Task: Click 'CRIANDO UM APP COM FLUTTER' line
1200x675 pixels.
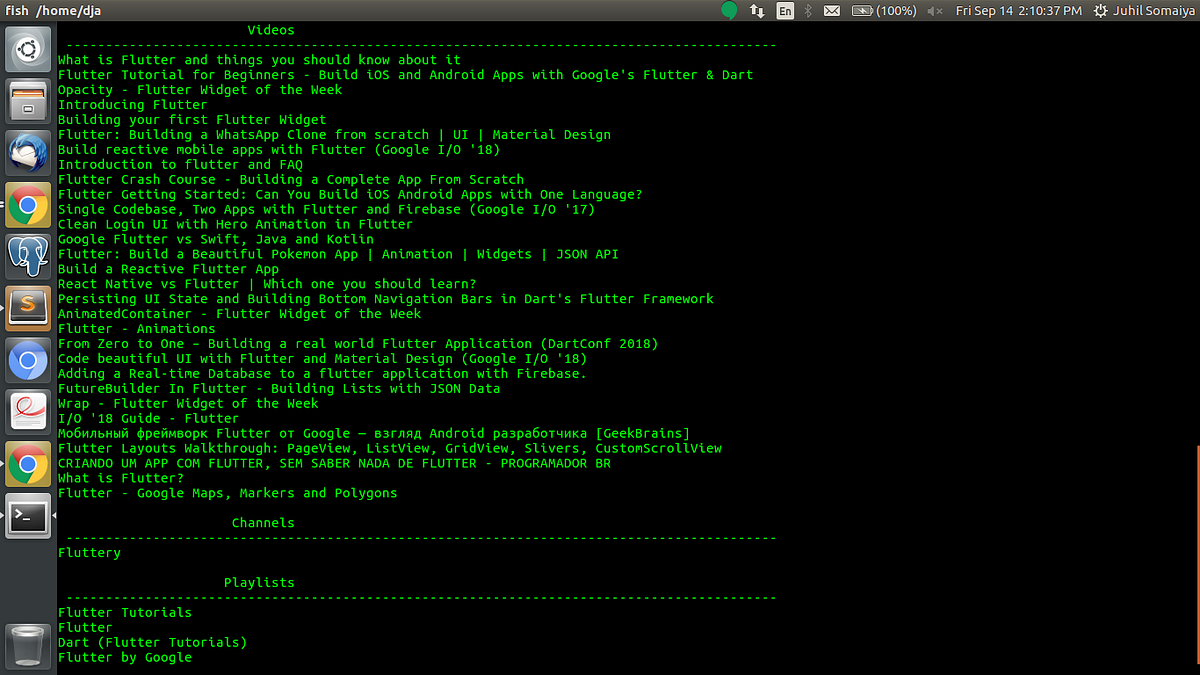Action: click(x=334, y=464)
